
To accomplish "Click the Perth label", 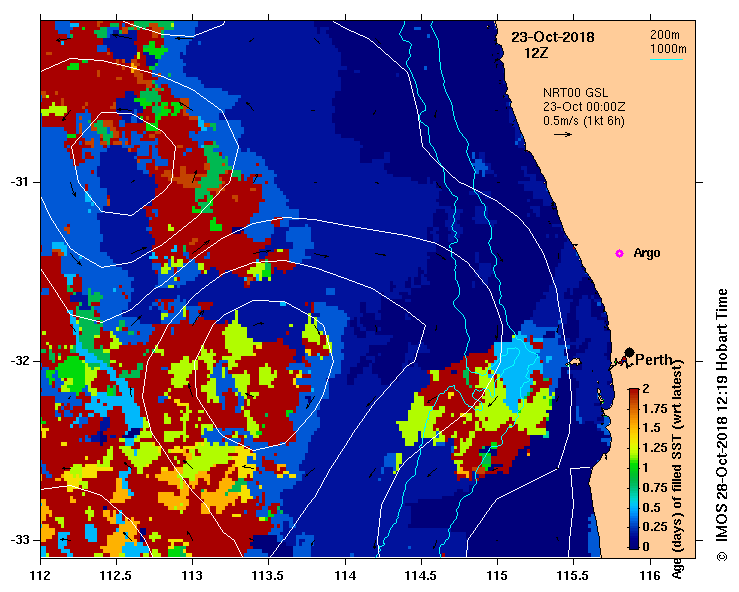I will click(x=654, y=360).
